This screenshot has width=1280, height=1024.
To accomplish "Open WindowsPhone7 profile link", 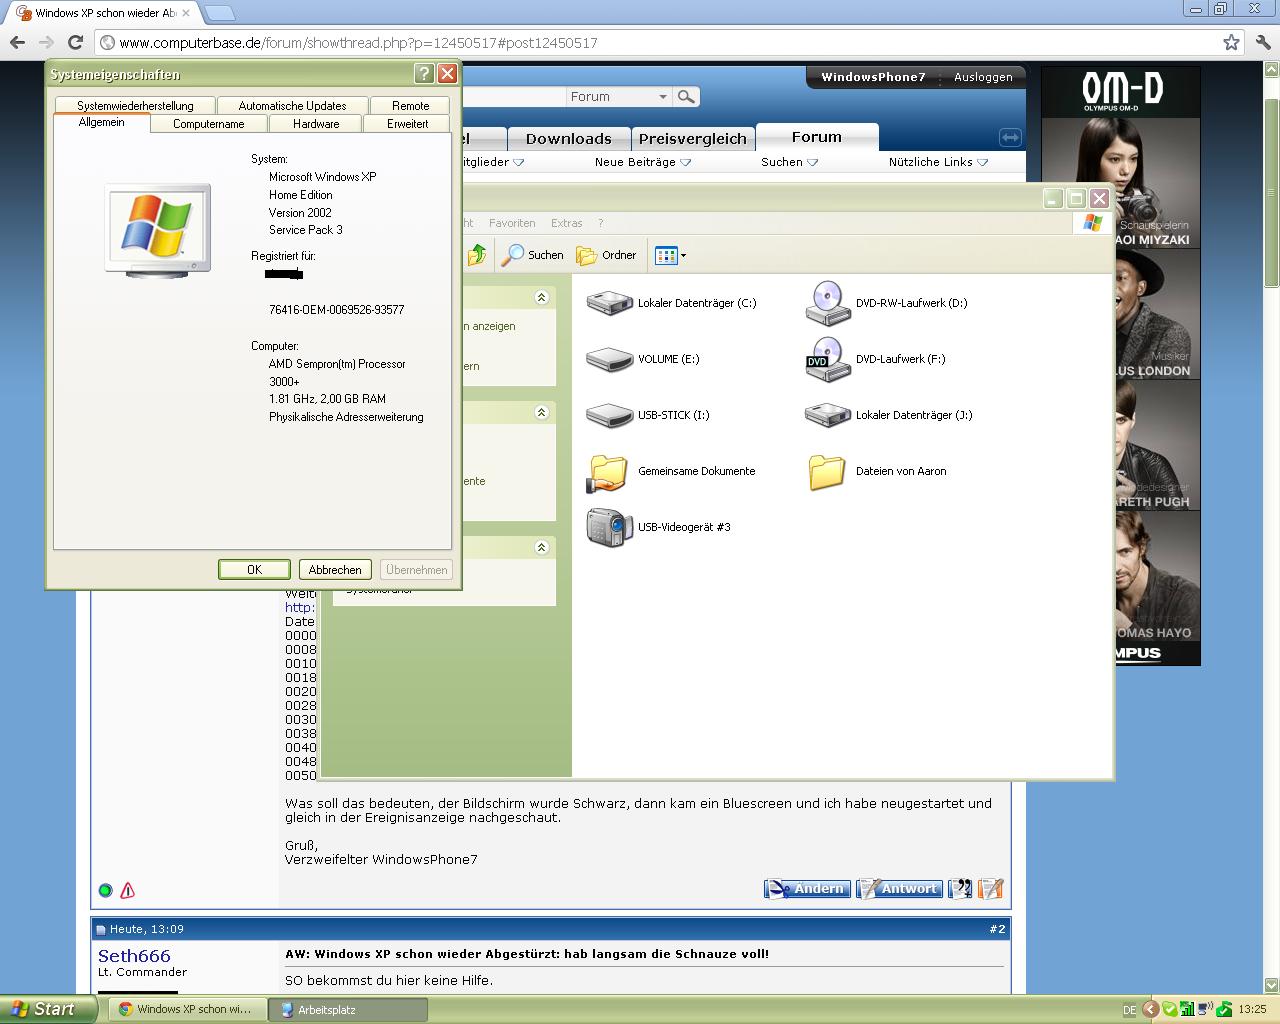I will pos(873,77).
